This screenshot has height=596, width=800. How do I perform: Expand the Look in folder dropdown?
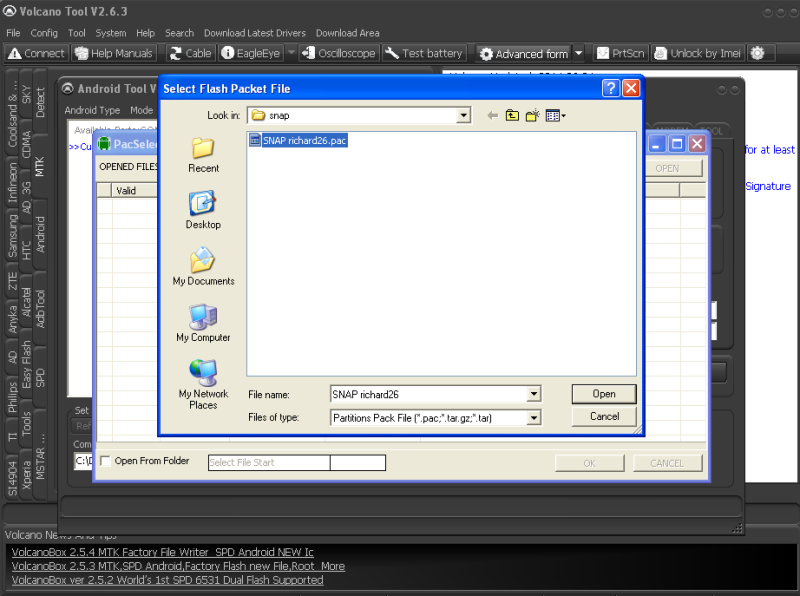(x=463, y=116)
